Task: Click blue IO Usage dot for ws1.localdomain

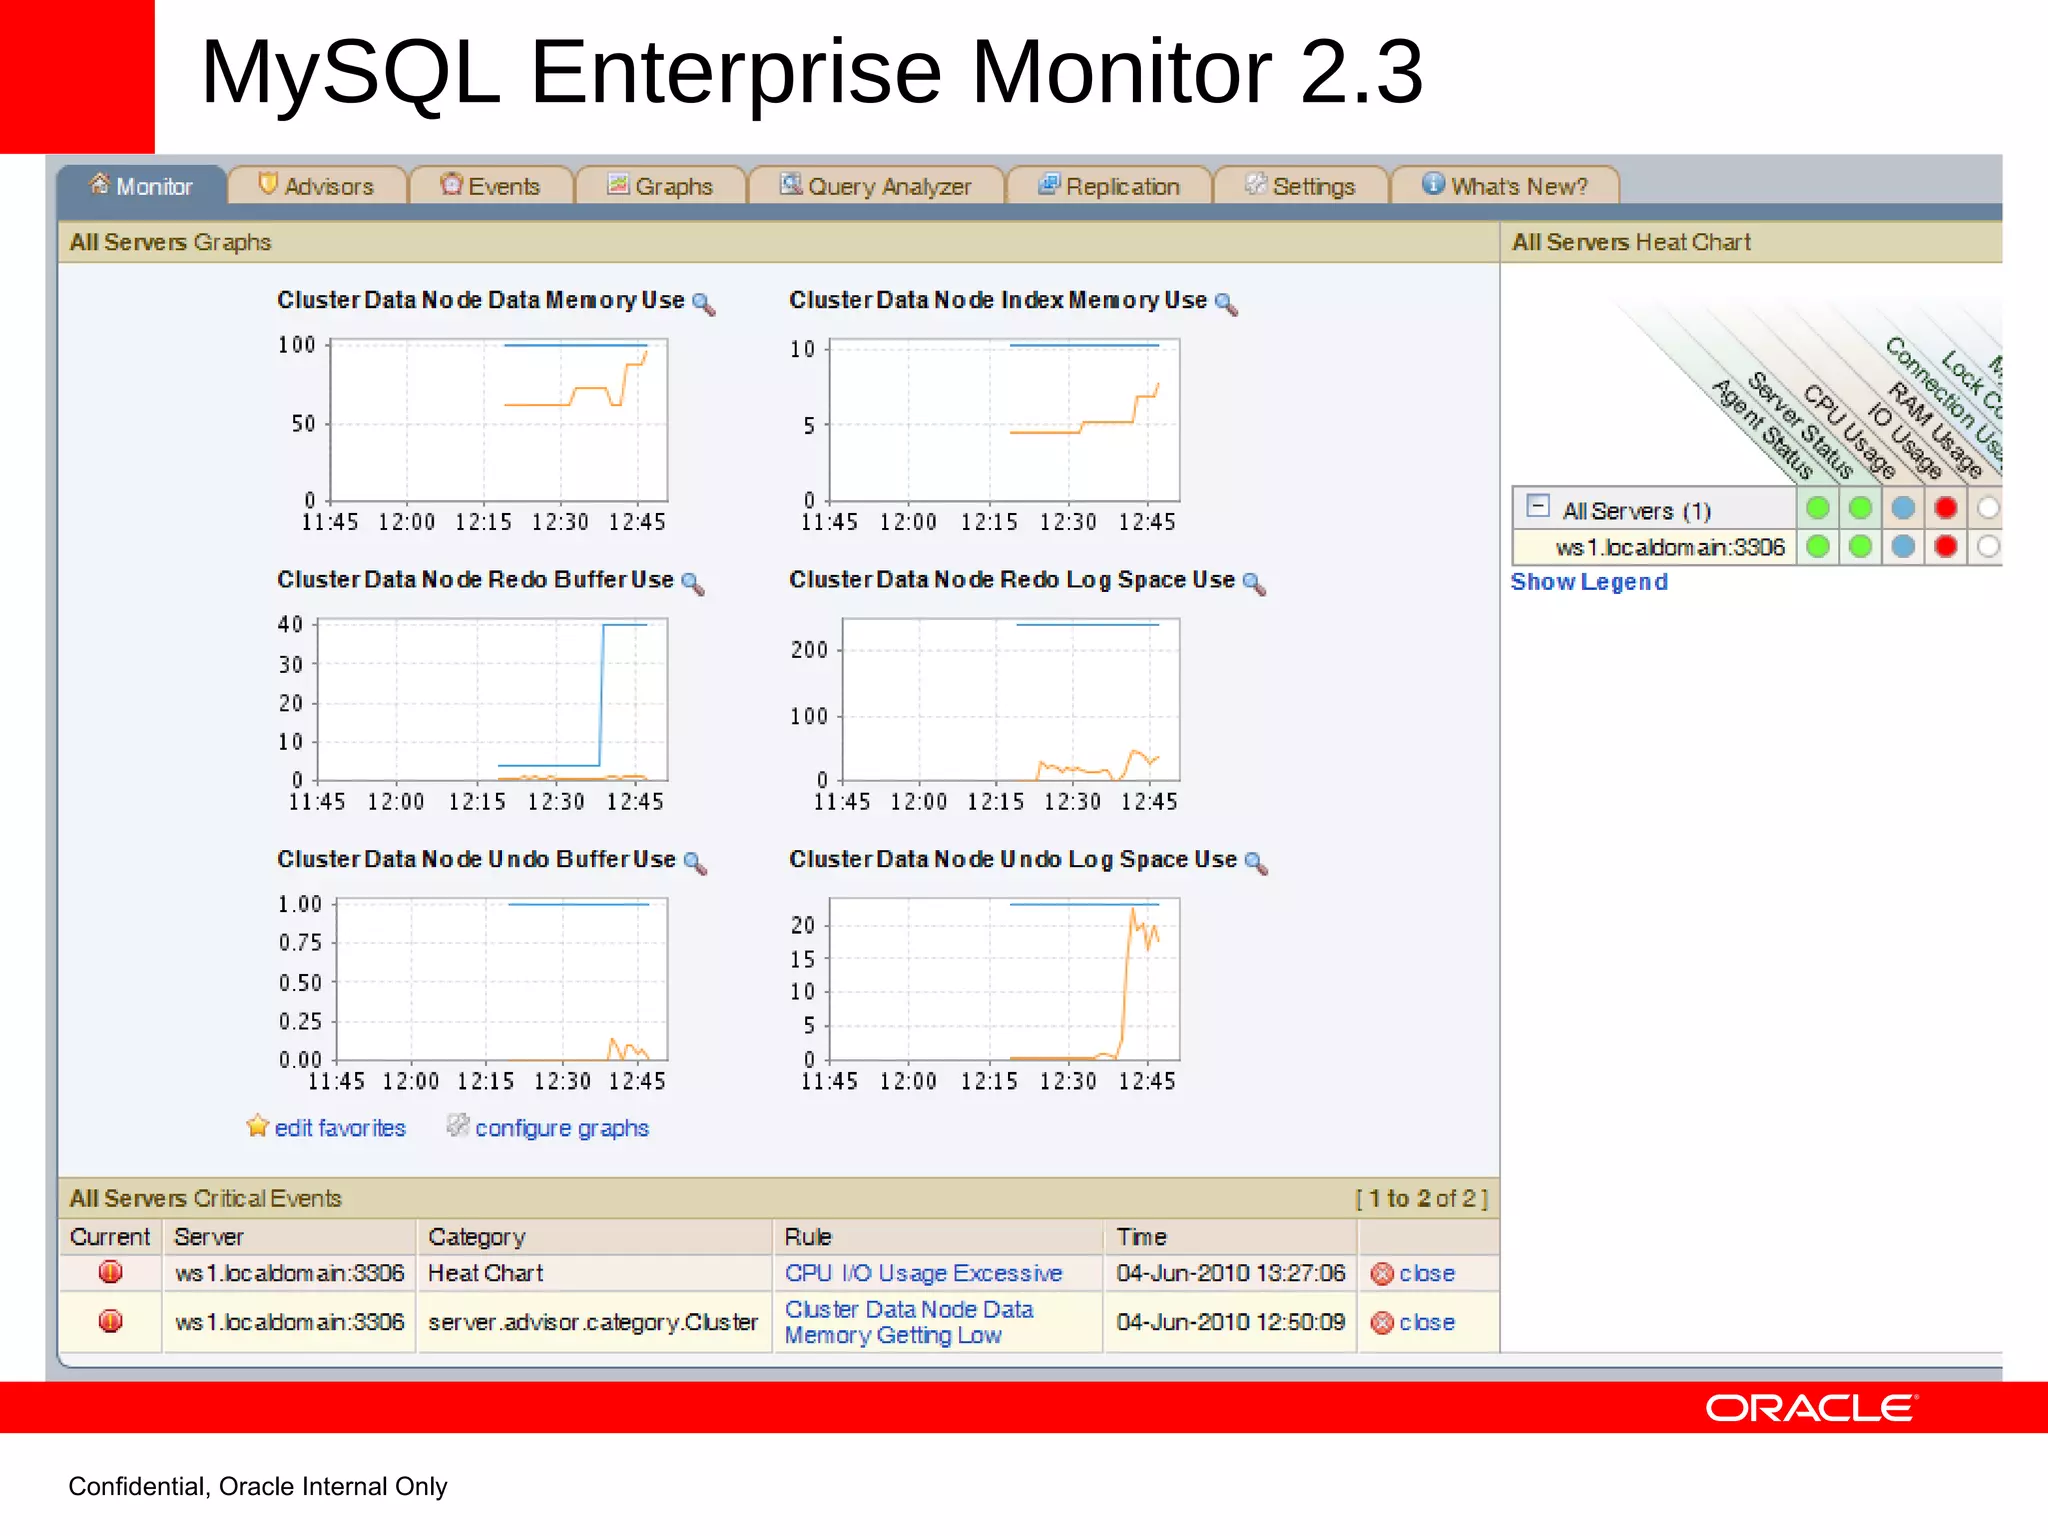Action: click(x=1903, y=546)
